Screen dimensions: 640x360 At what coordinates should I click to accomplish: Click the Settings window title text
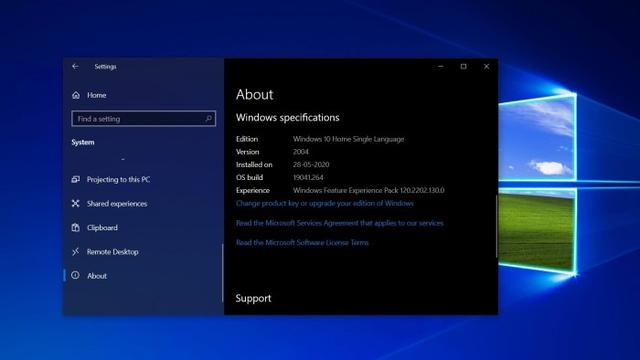pos(105,67)
